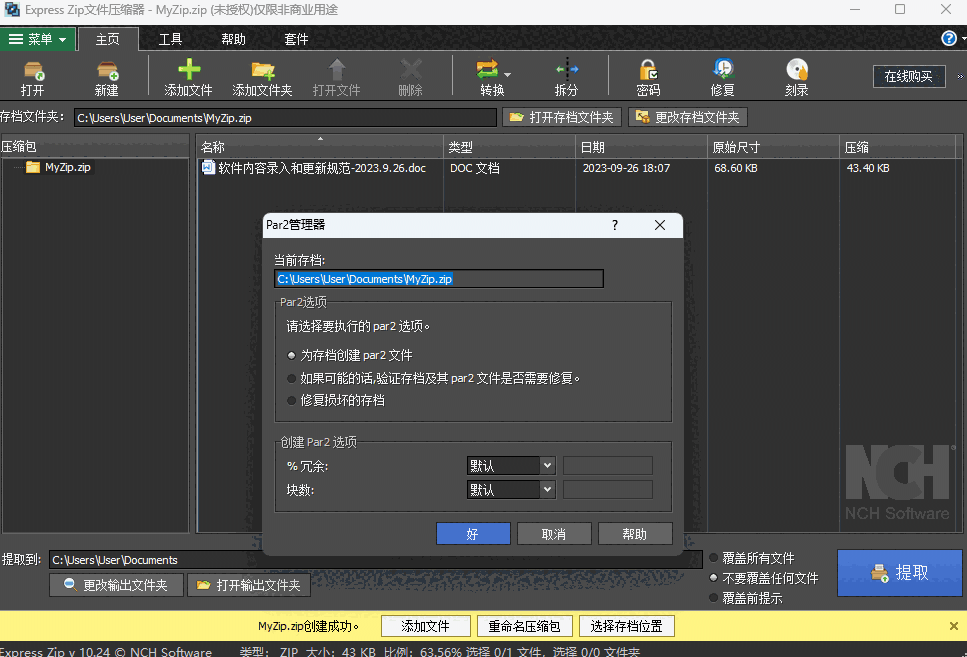Open the green 菜单 dropdown menu
Screen dimensions: 967x657
(38, 40)
